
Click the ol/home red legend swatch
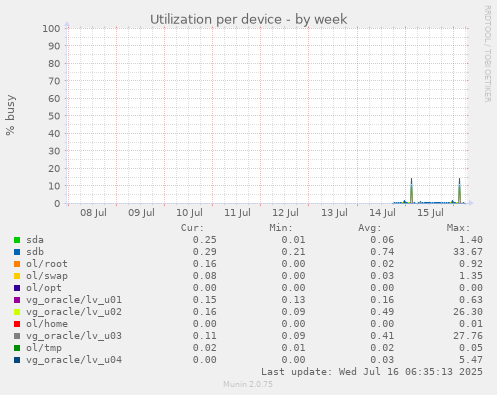(x=17, y=324)
